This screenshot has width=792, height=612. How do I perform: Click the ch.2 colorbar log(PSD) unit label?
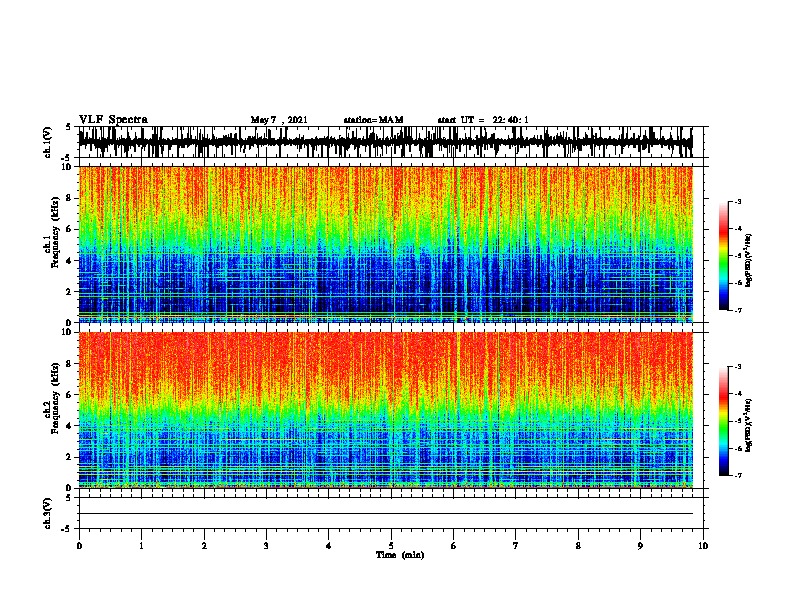tap(748, 425)
